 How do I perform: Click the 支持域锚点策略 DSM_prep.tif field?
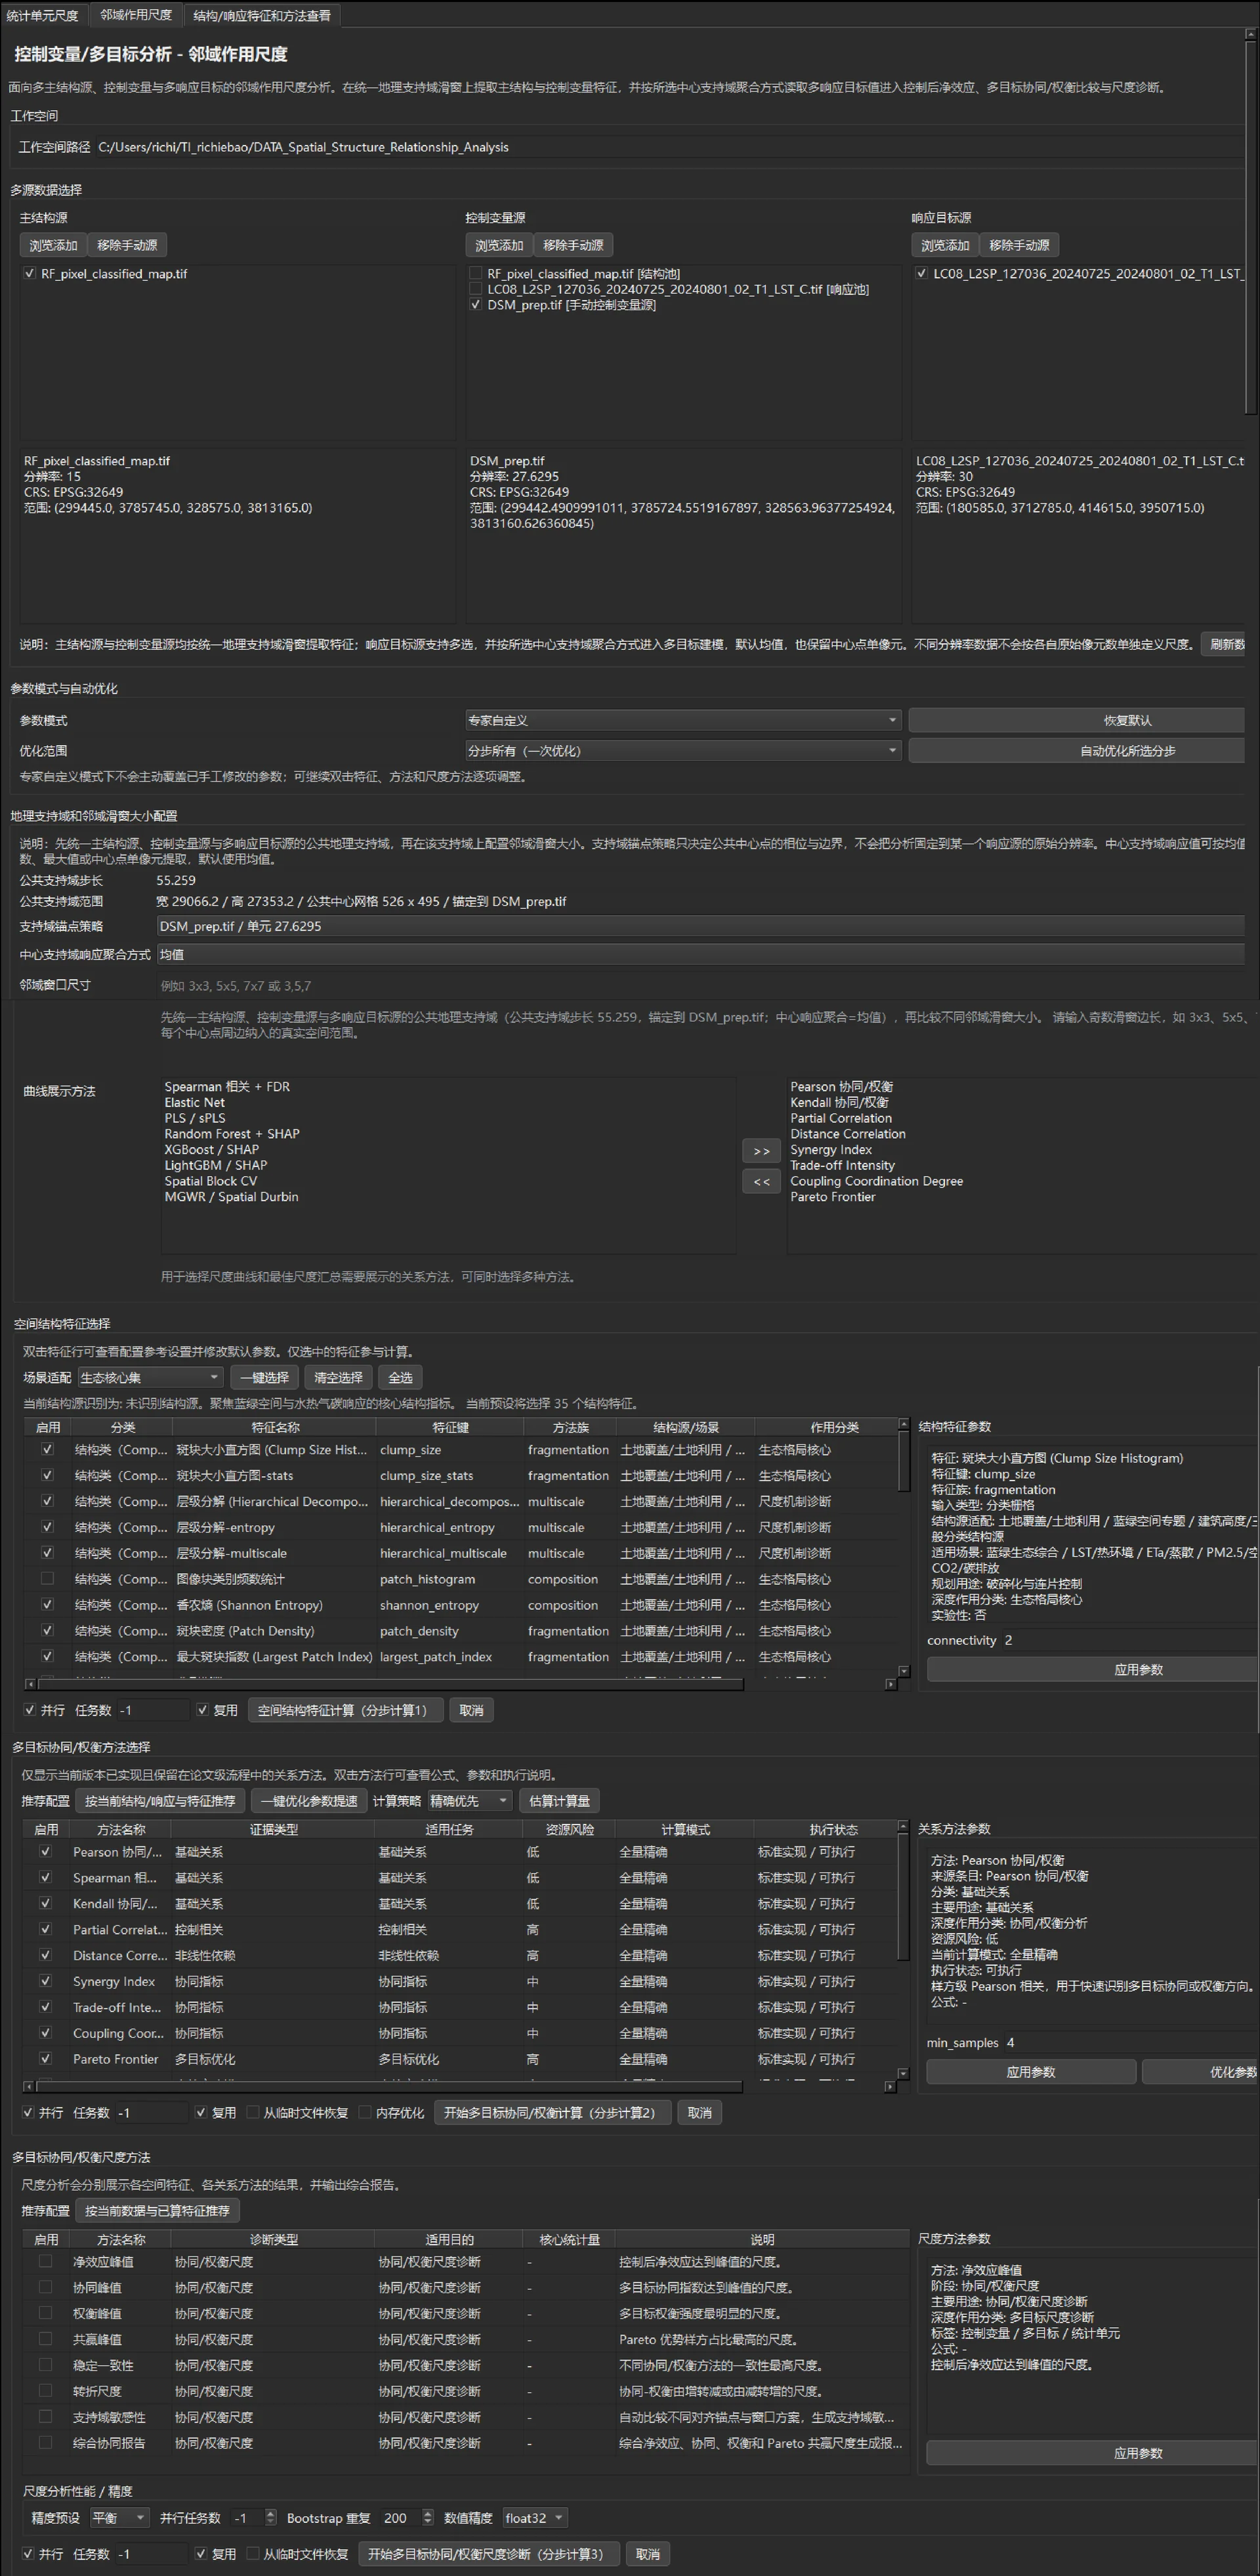[700, 926]
